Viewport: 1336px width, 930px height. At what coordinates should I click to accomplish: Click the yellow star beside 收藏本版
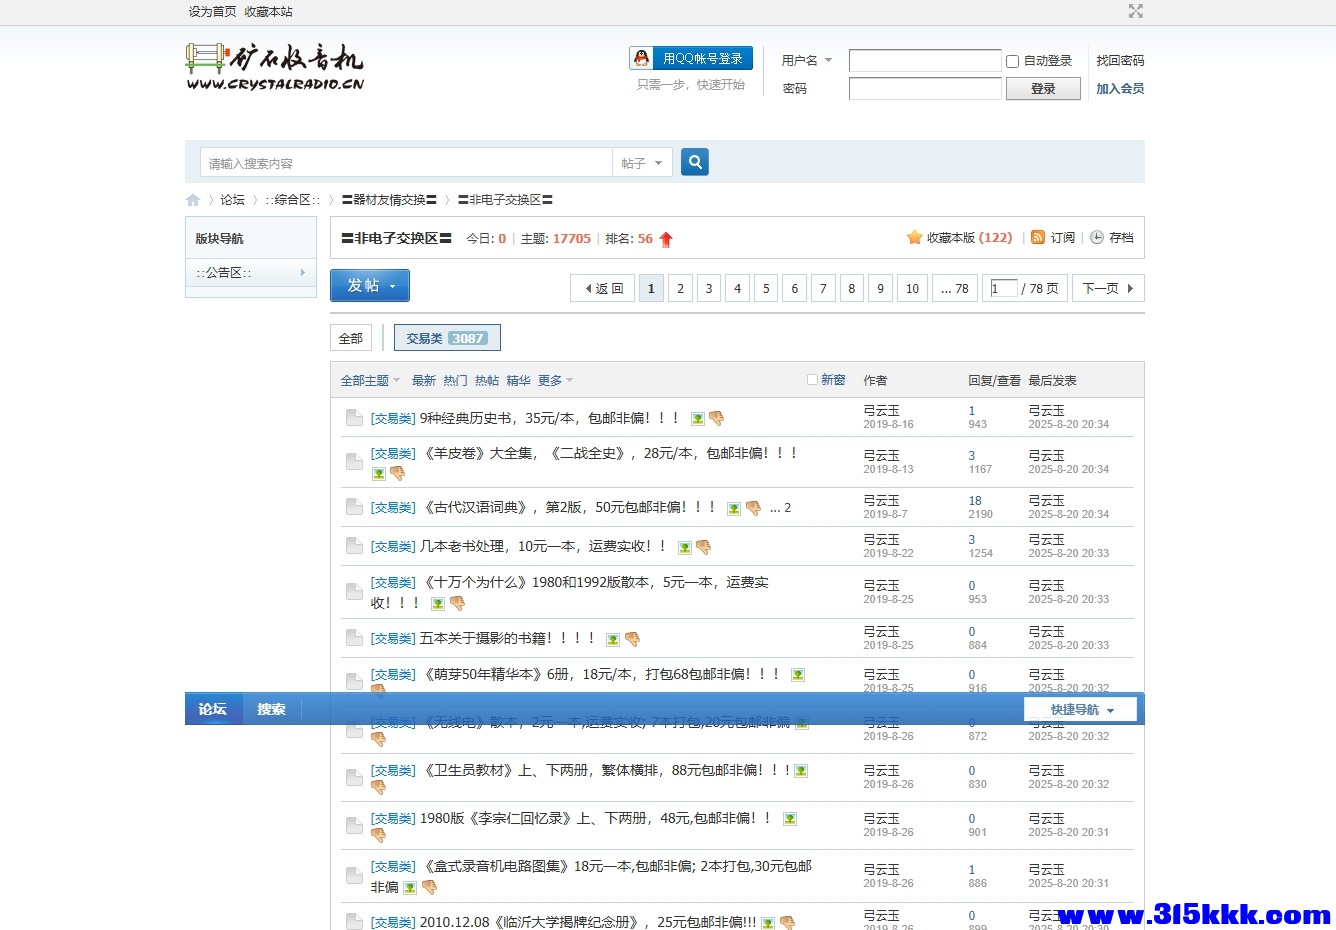click(x=916, y=237)
